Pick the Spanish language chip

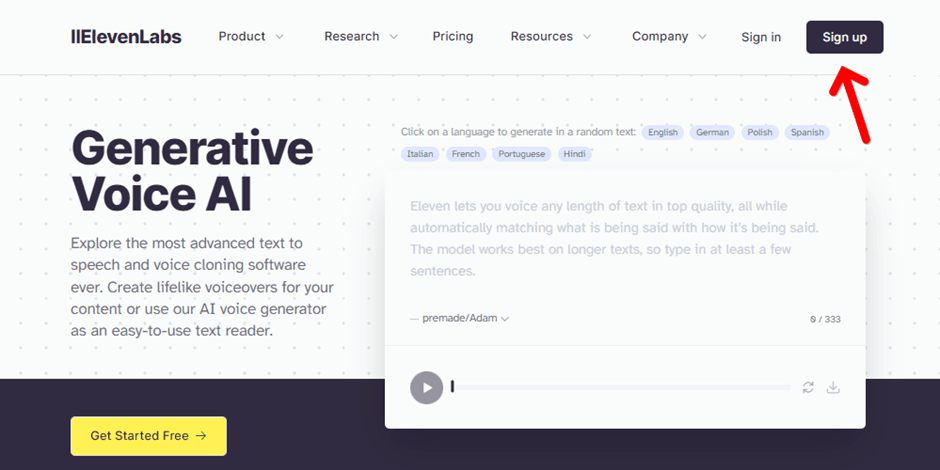tap(807, 132)
